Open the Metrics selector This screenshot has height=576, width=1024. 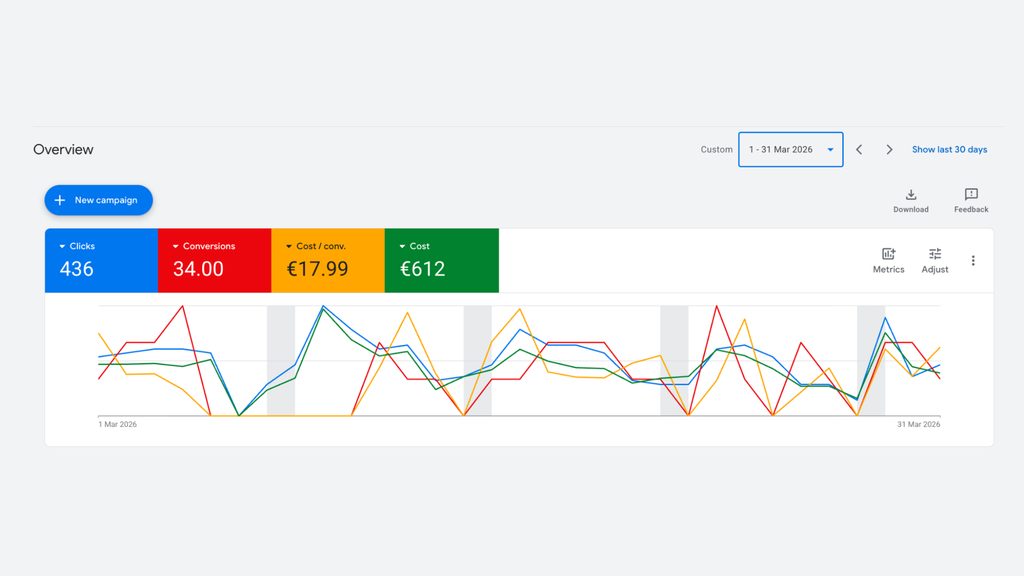[x=888, y=261]
